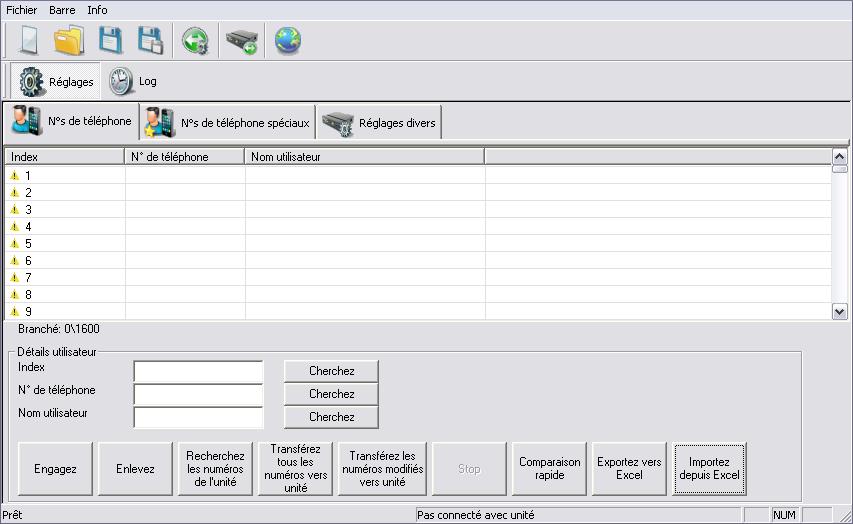Open the Réglages divers tab
Viewport: 853px width, 524px height.
[379, 123]
